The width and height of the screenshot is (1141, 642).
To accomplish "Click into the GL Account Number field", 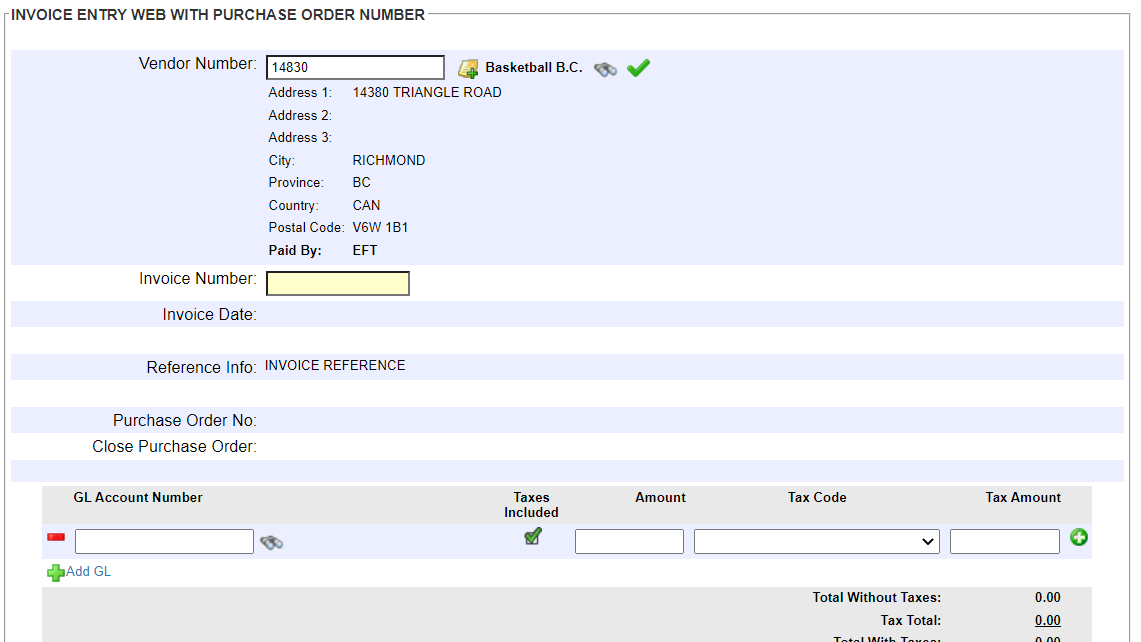I will pyautogui.click(x=164, y=542).
